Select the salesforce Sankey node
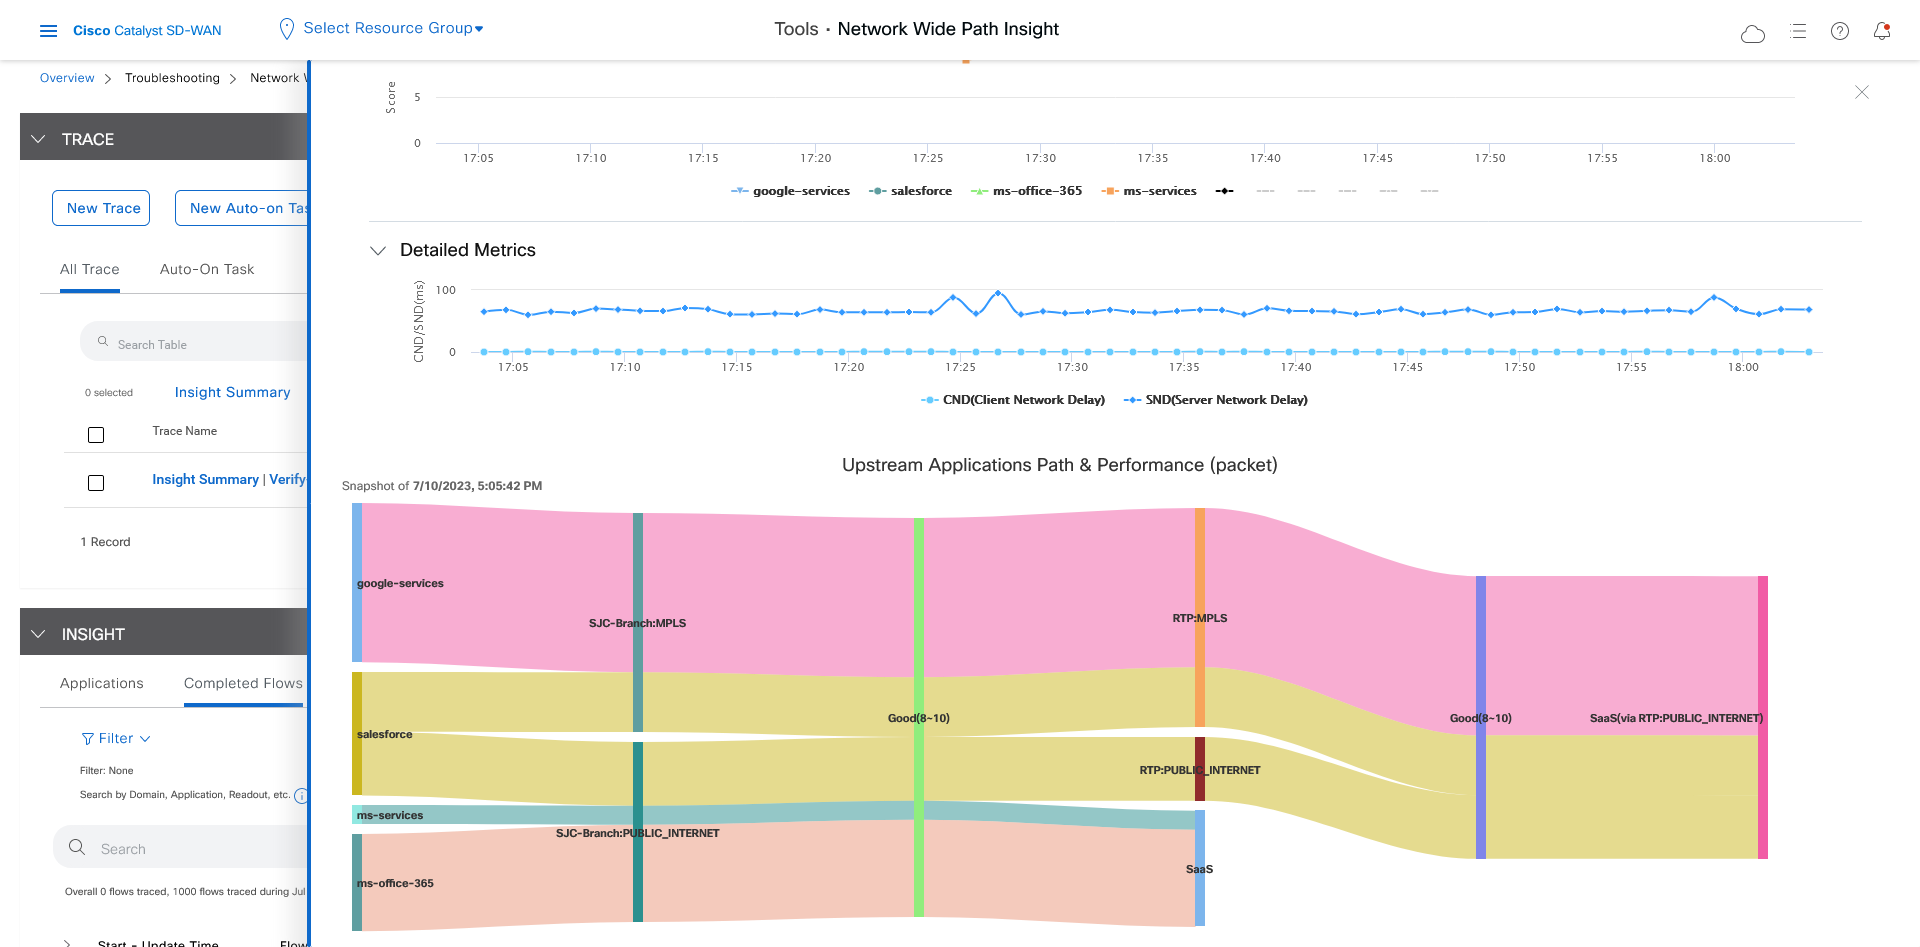This screenshot has height=947, width=1920. (x=357, y=733)
